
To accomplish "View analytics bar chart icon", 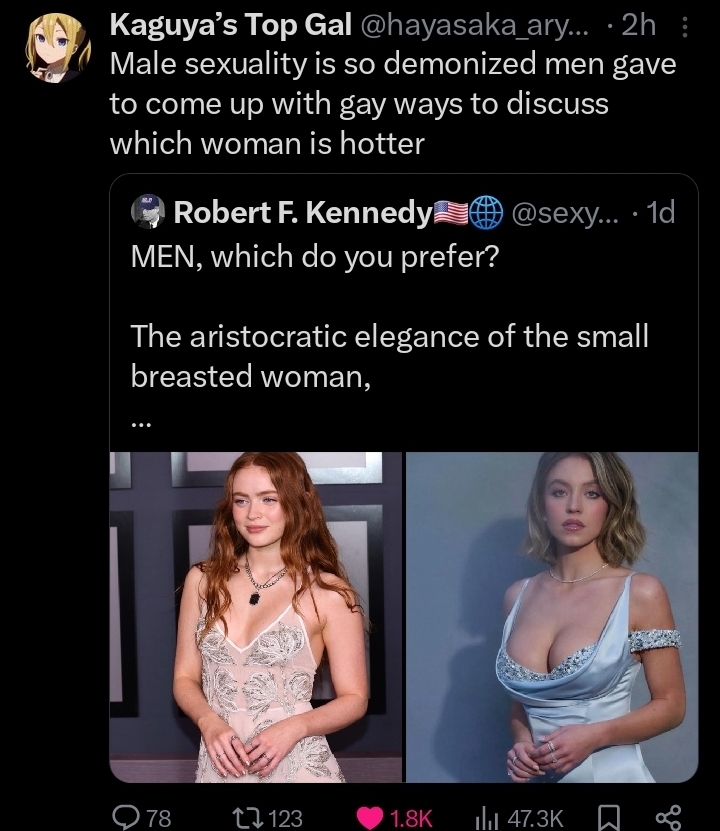I will pos(485,817).
